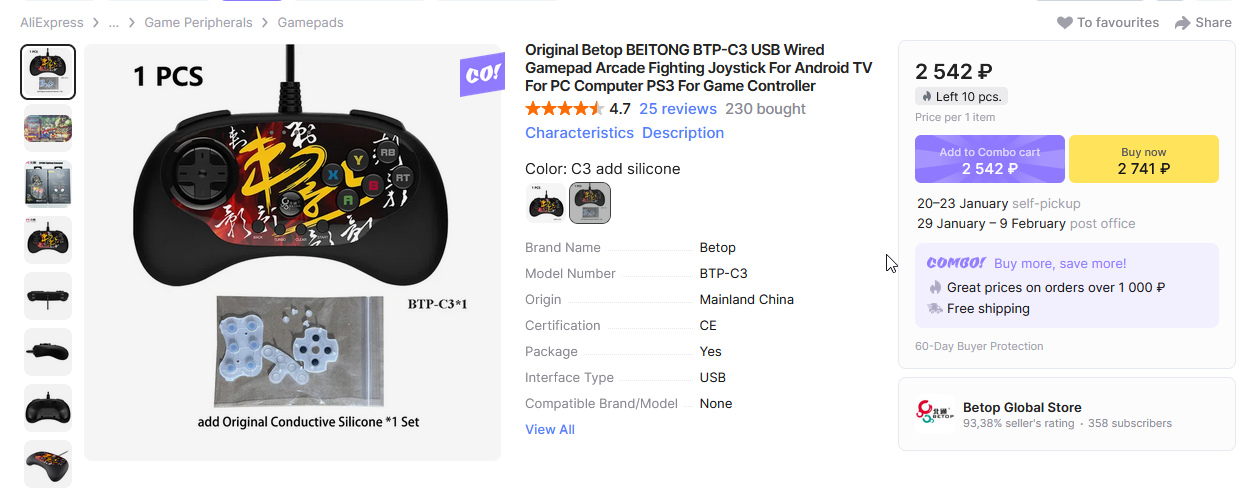This screenshot has width=1245, height=504.
Task: Click the heart icon for favourites
Action: click(1065, 23)
